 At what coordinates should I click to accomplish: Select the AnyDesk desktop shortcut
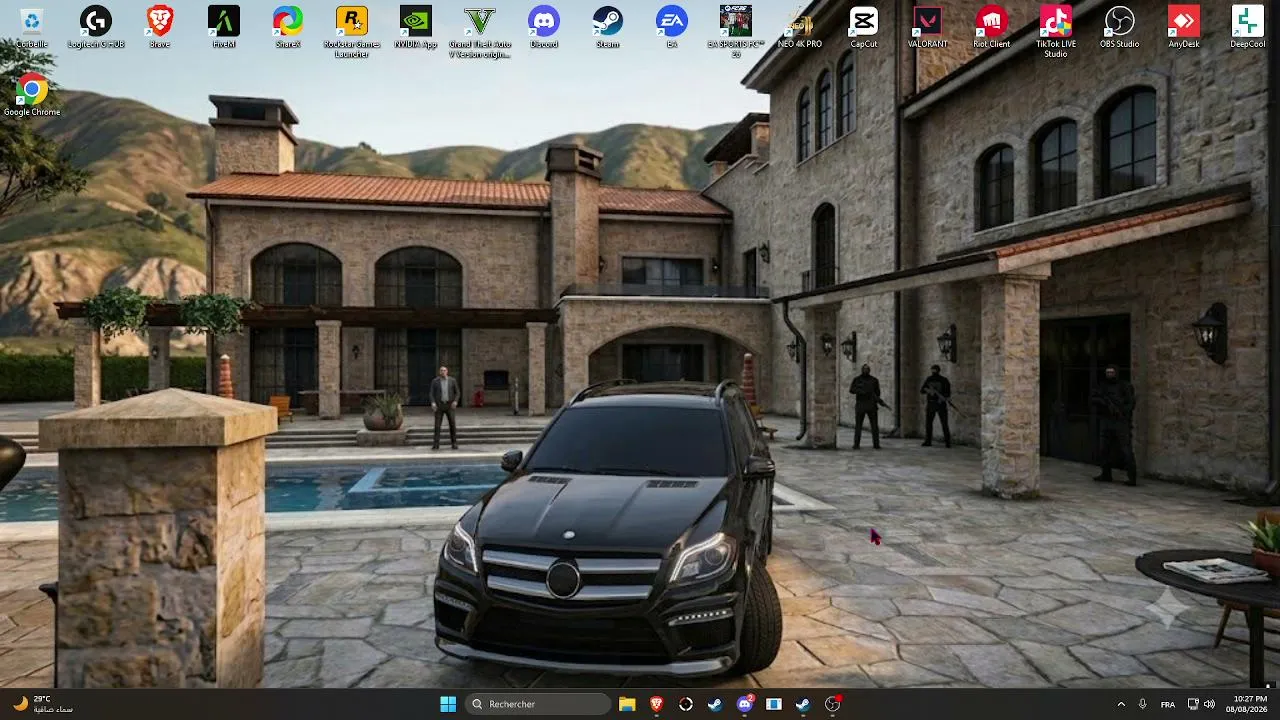tap(1184, 27)
